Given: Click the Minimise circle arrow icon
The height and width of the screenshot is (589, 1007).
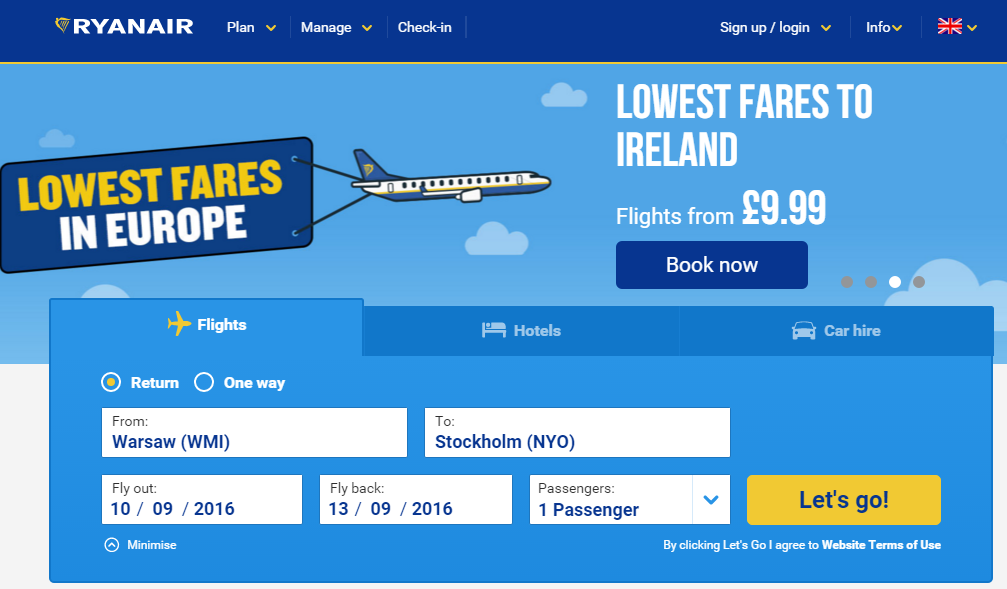Looking at the screenshot, I should (112, 545).
